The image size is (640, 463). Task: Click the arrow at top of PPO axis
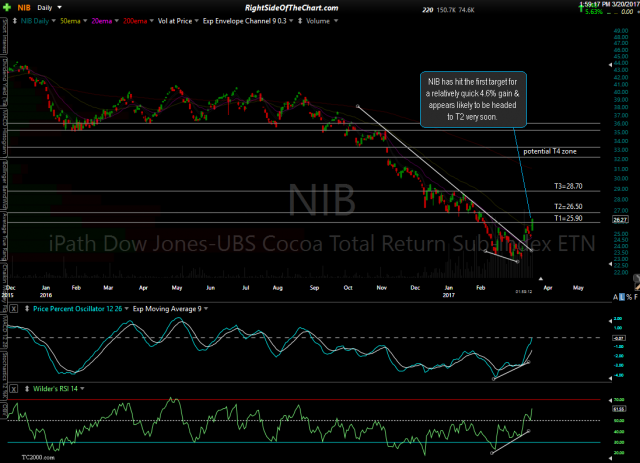[610, 321]
